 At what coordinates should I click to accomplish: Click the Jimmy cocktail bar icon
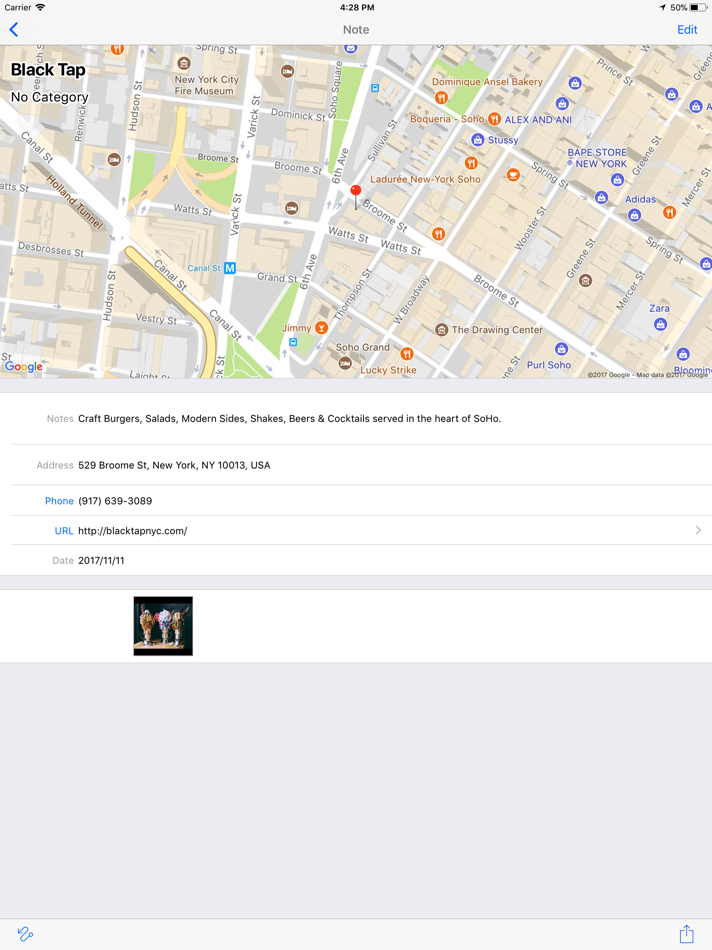point(321,328)
